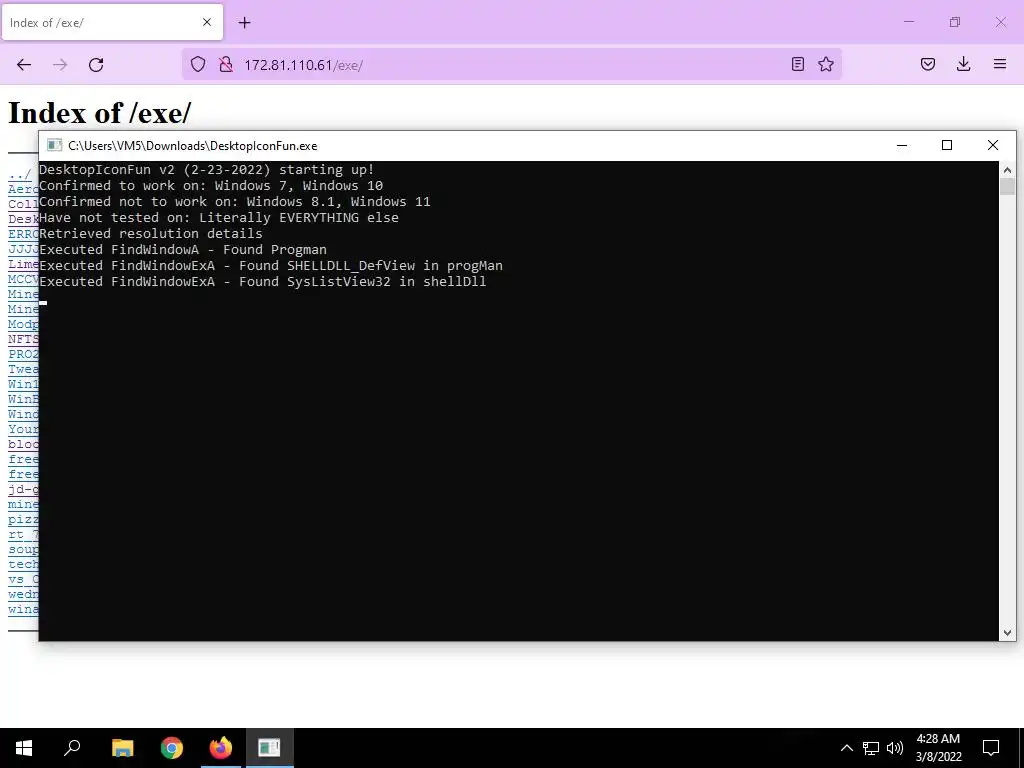Viewport: 1024px width, 768px height.
Task: Open the link beginning with bloc
Action: (x=23, y=444)
